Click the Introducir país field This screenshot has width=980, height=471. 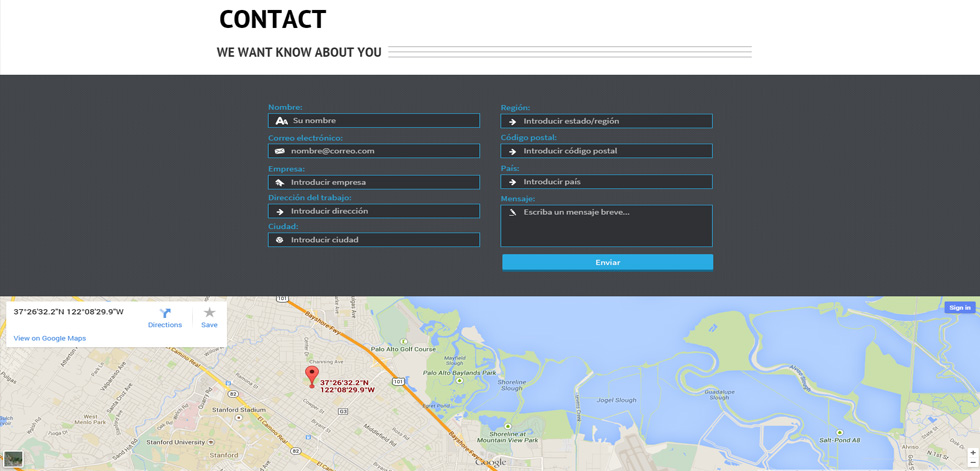(x=606, y=182)
